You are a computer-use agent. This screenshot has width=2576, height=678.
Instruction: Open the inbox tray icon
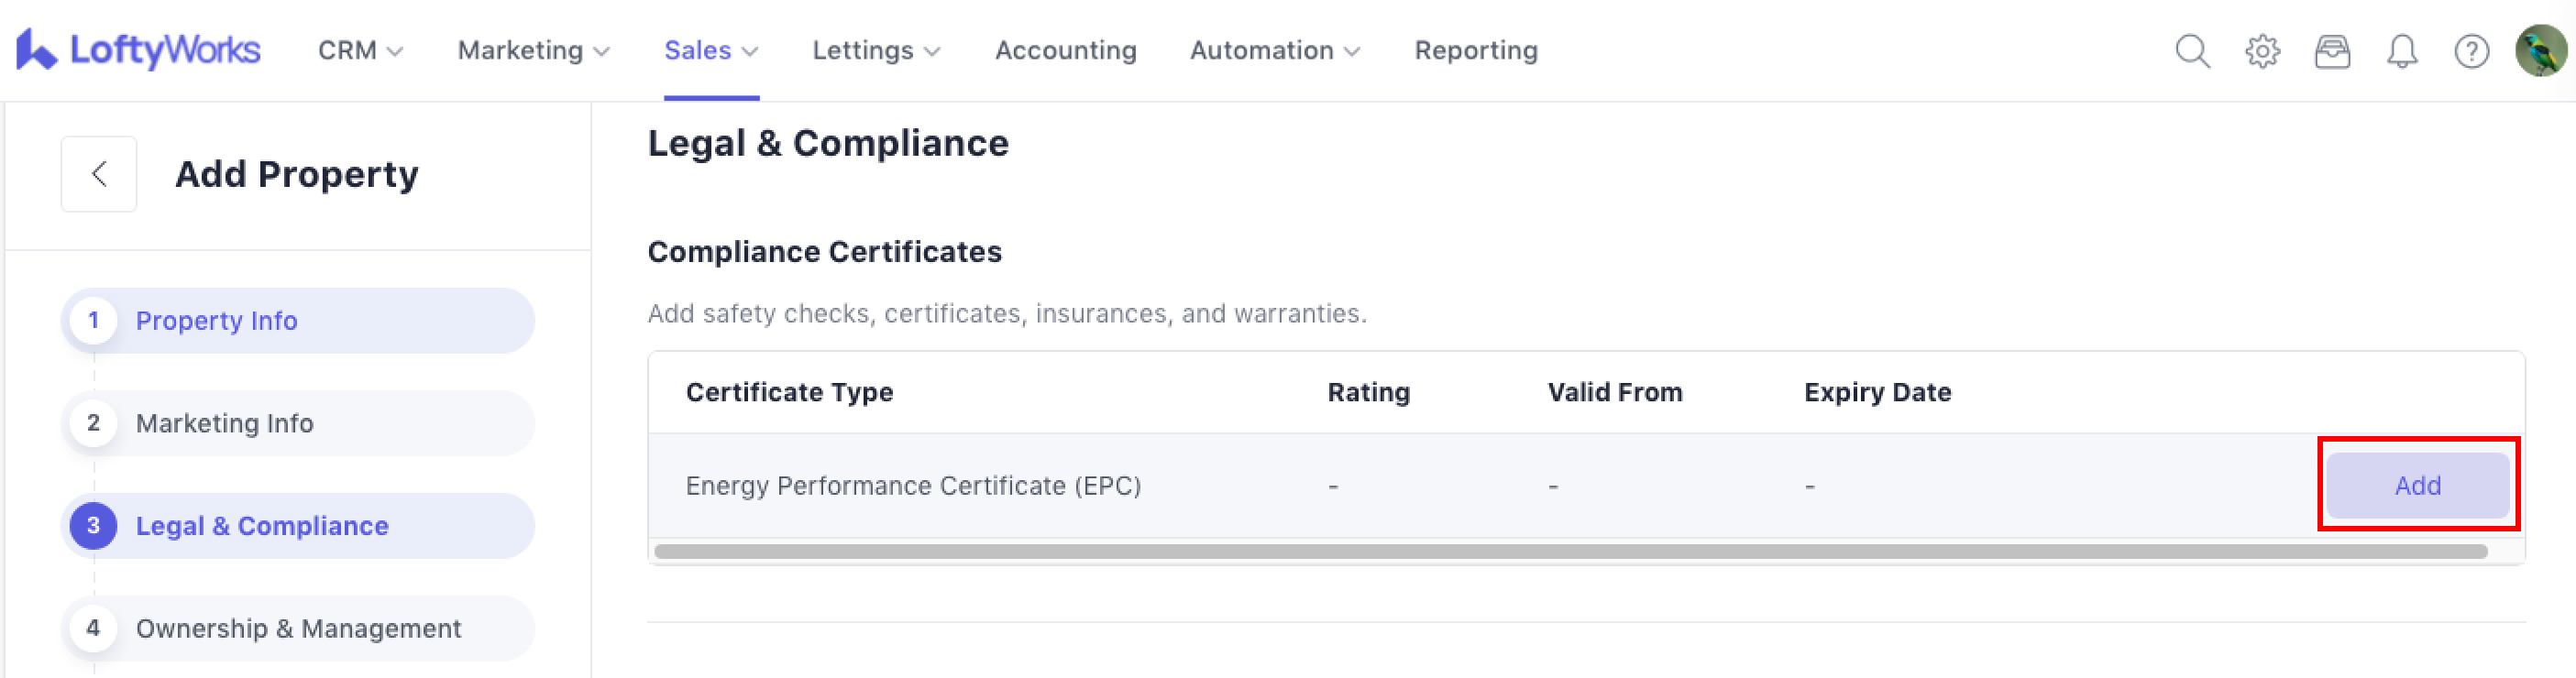point(2332,50)
